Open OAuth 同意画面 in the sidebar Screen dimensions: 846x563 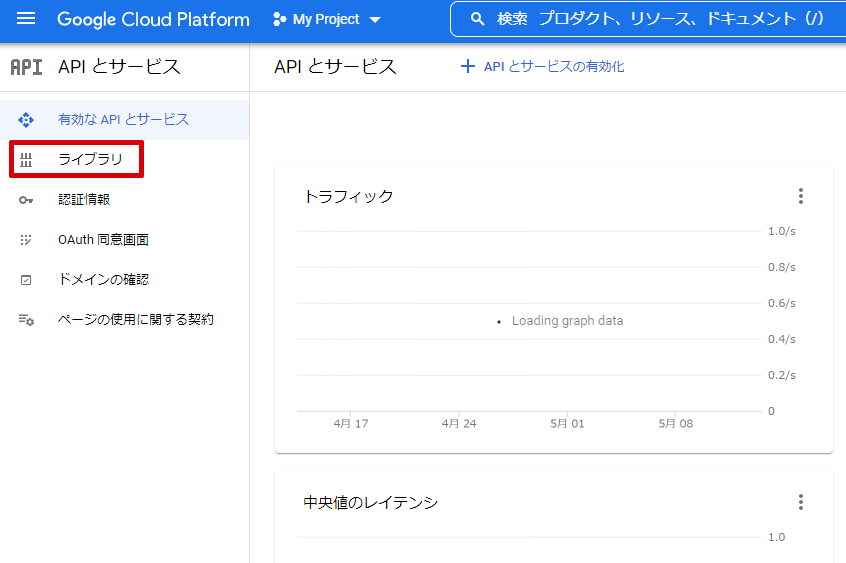(104, 239)
